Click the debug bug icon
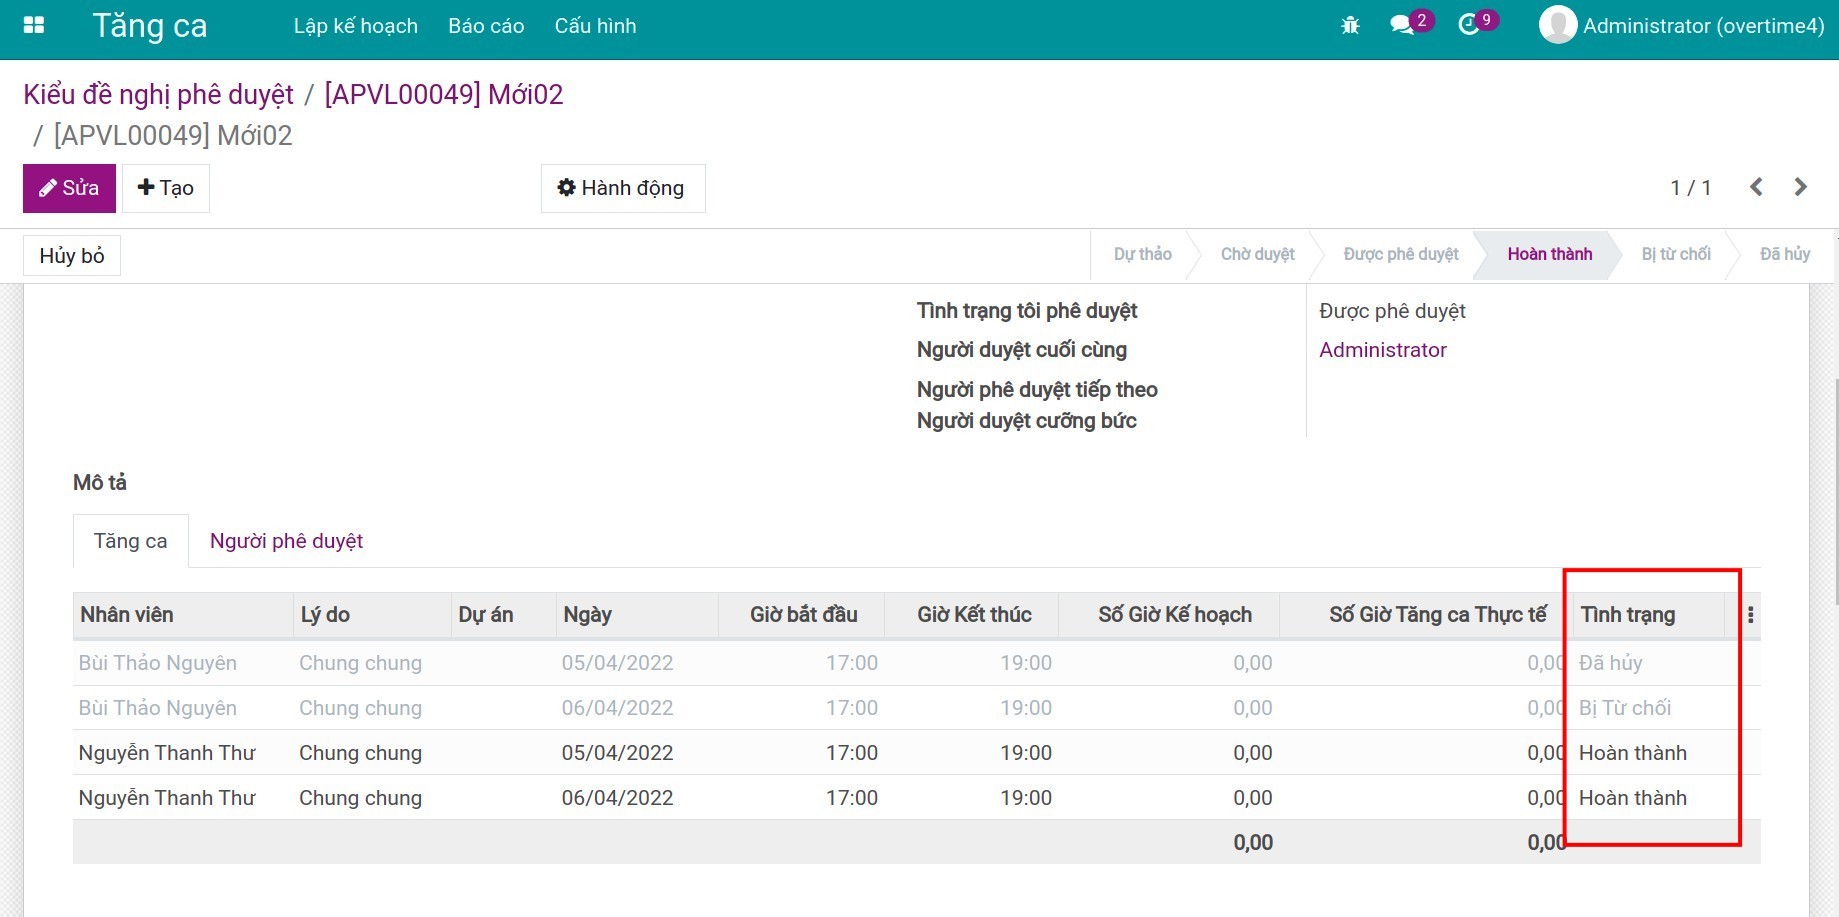This screenshot has height=917, width=1839. point(1350,26)
